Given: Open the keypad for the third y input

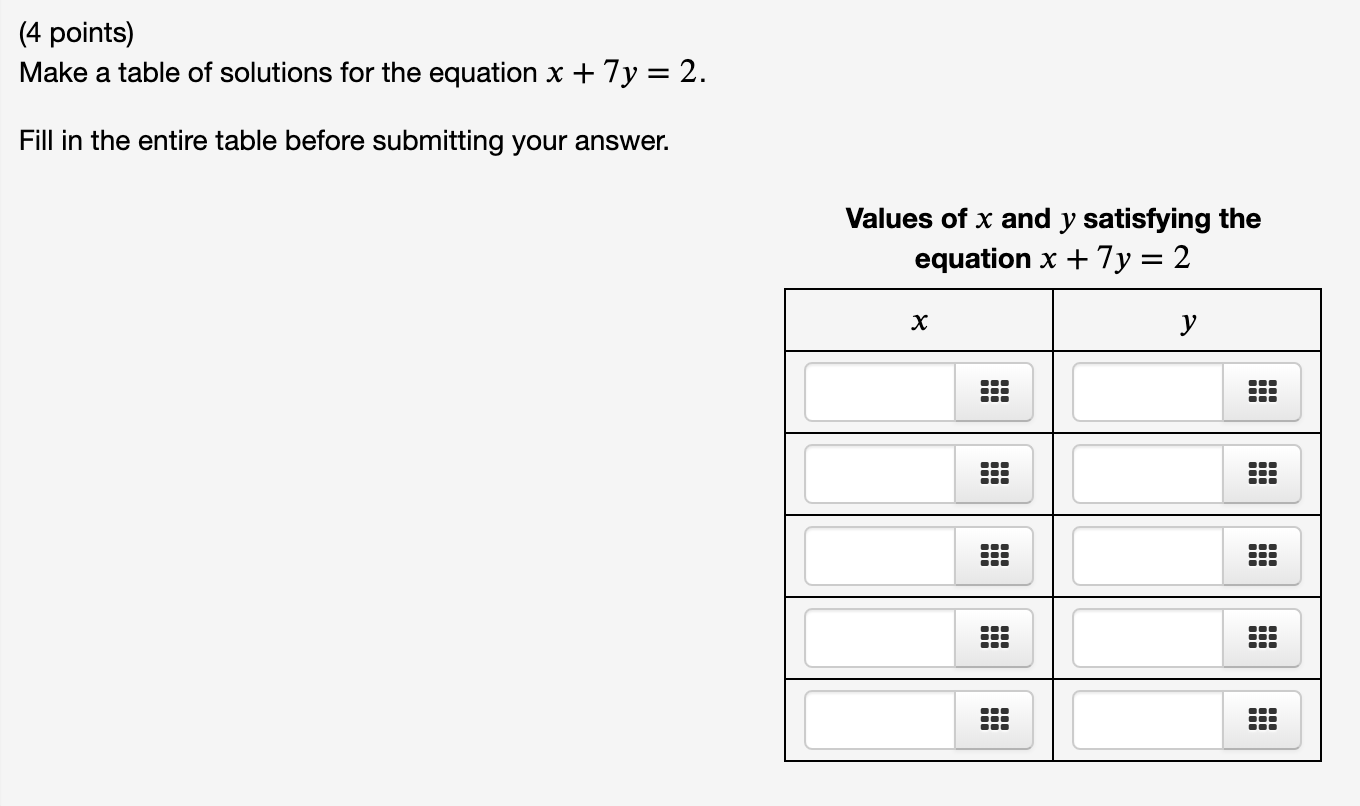Looking at the screenshot, I should click(x=1263, y=556).
